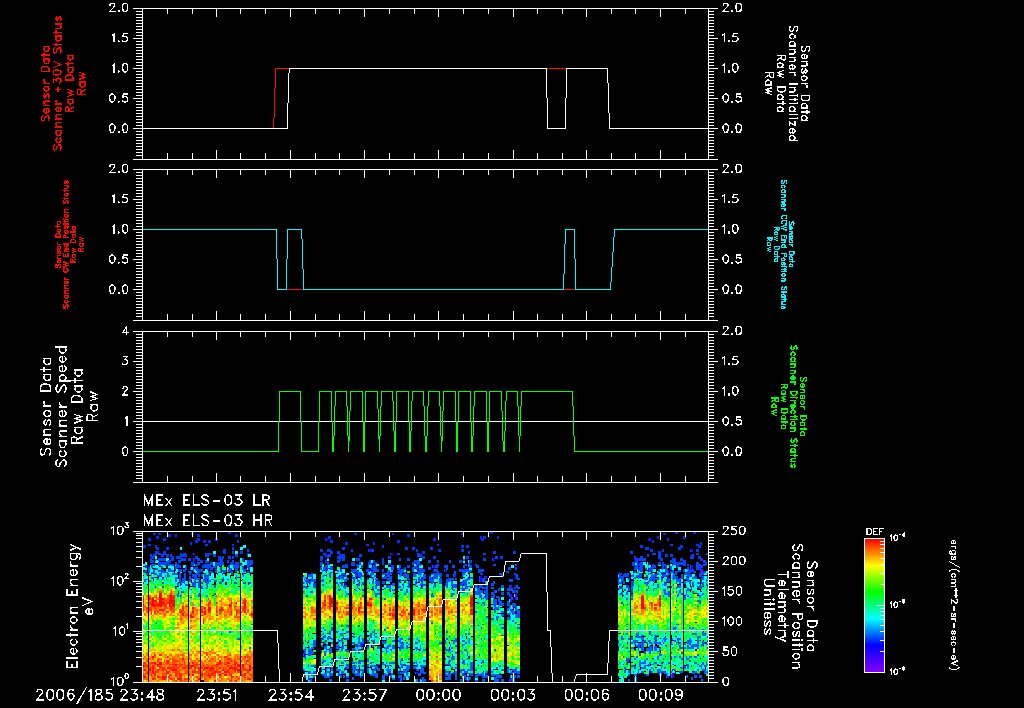Click the 00:09 time axis label
This screenshot has height=708, width=1024.
click(660, 695)
